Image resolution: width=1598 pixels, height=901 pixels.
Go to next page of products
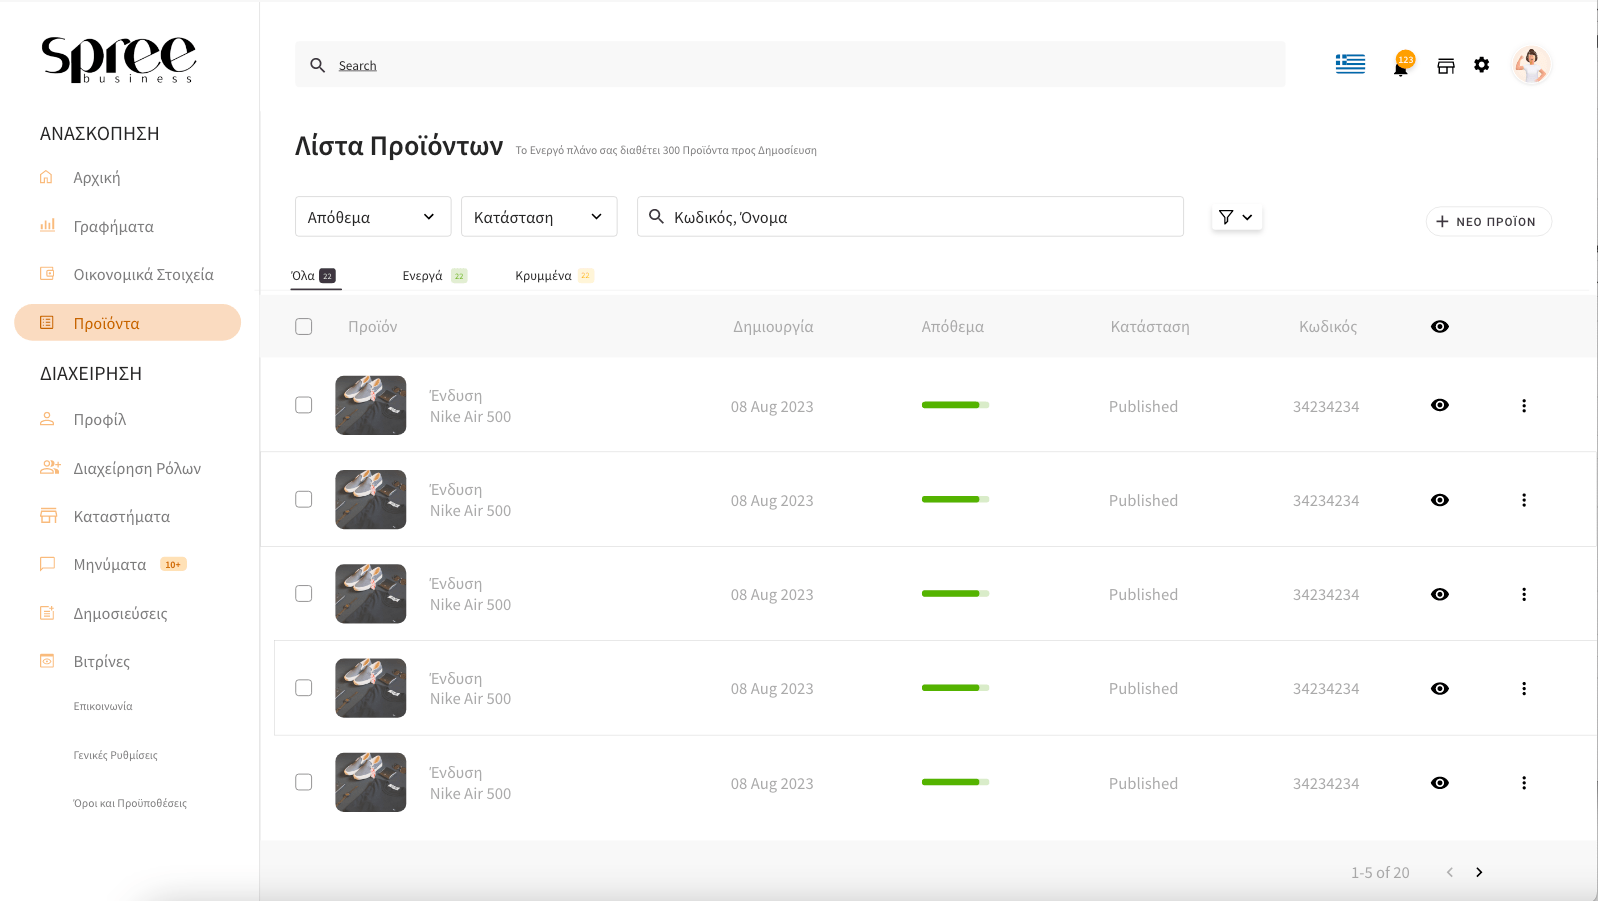1479,873
